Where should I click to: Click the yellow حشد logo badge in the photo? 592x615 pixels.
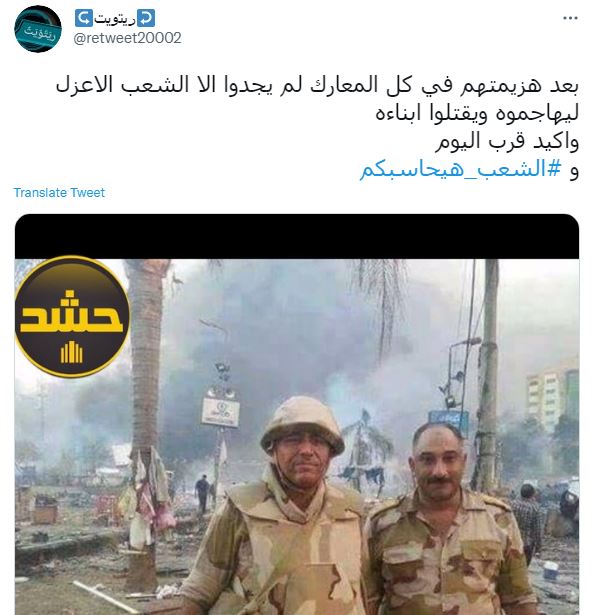tap(72, 317)
